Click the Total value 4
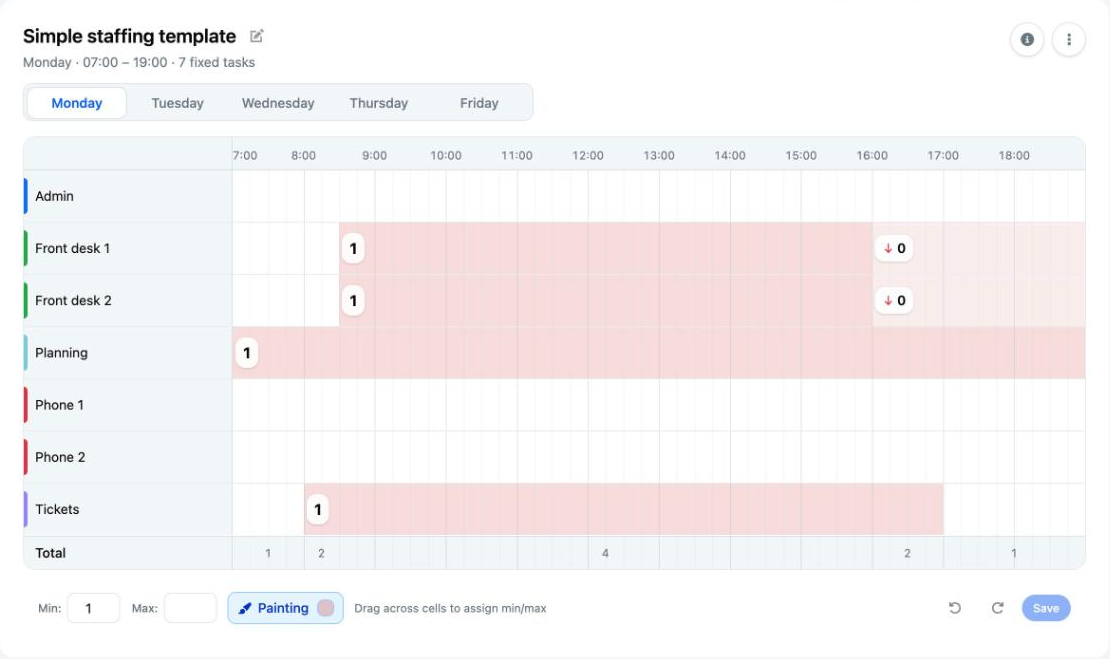This screenshot has width=1110, height=659. (605, 554)
